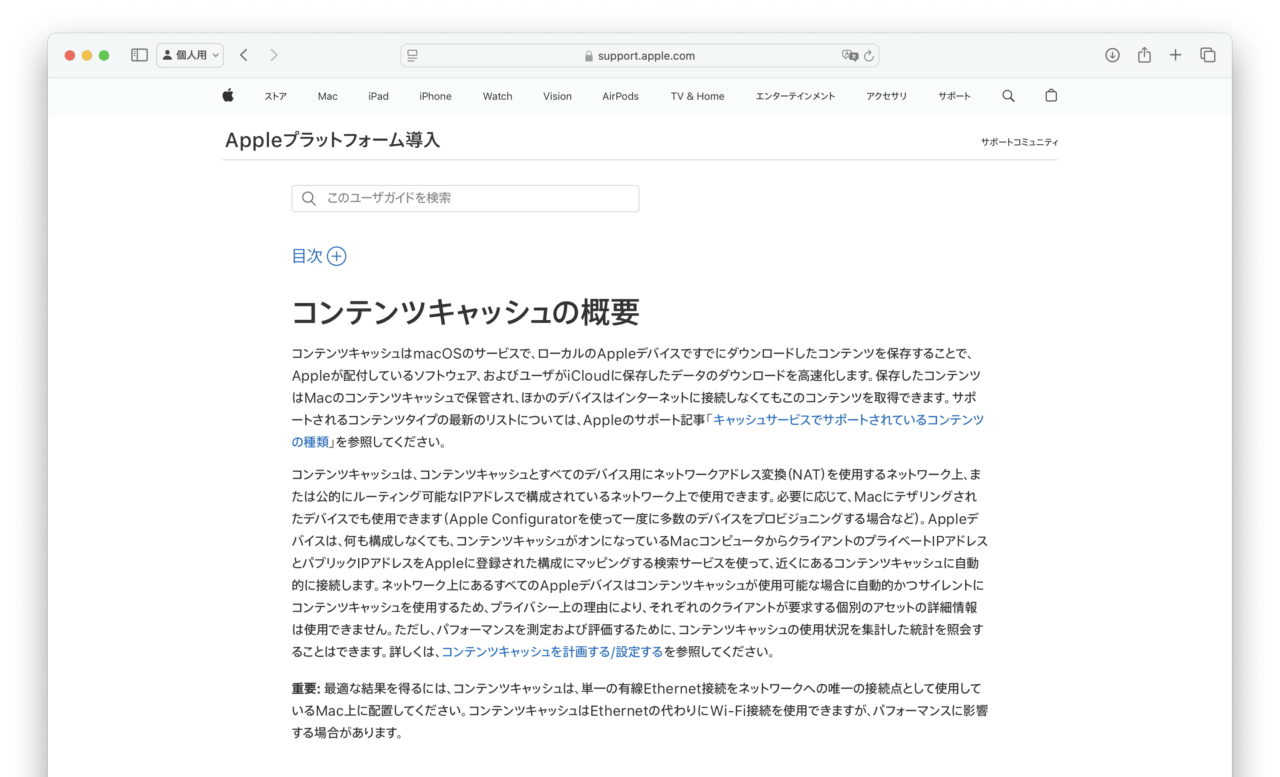Open the TV & Home navigation item

click(697, 97)
